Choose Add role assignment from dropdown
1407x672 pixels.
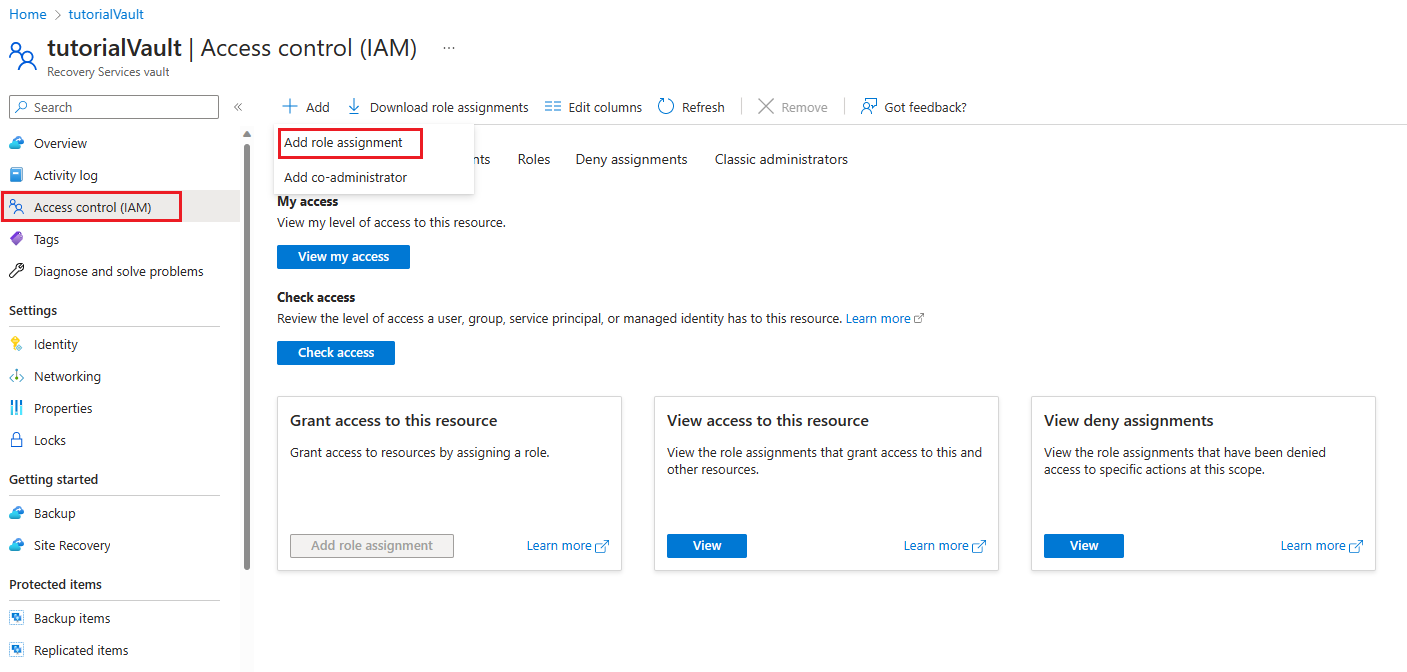pos(343,143)
